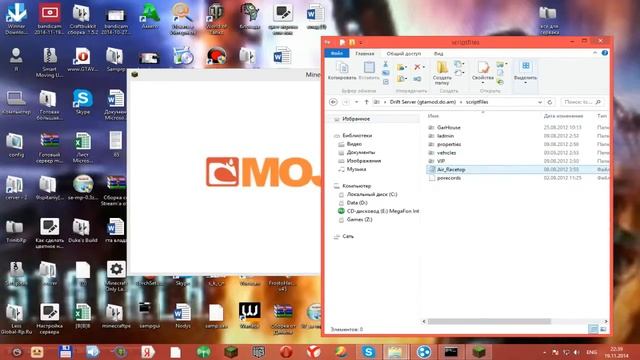Open the Delete button dropdown arrow
The width and height of the screenshot is (640, 360).
[424, 67]
